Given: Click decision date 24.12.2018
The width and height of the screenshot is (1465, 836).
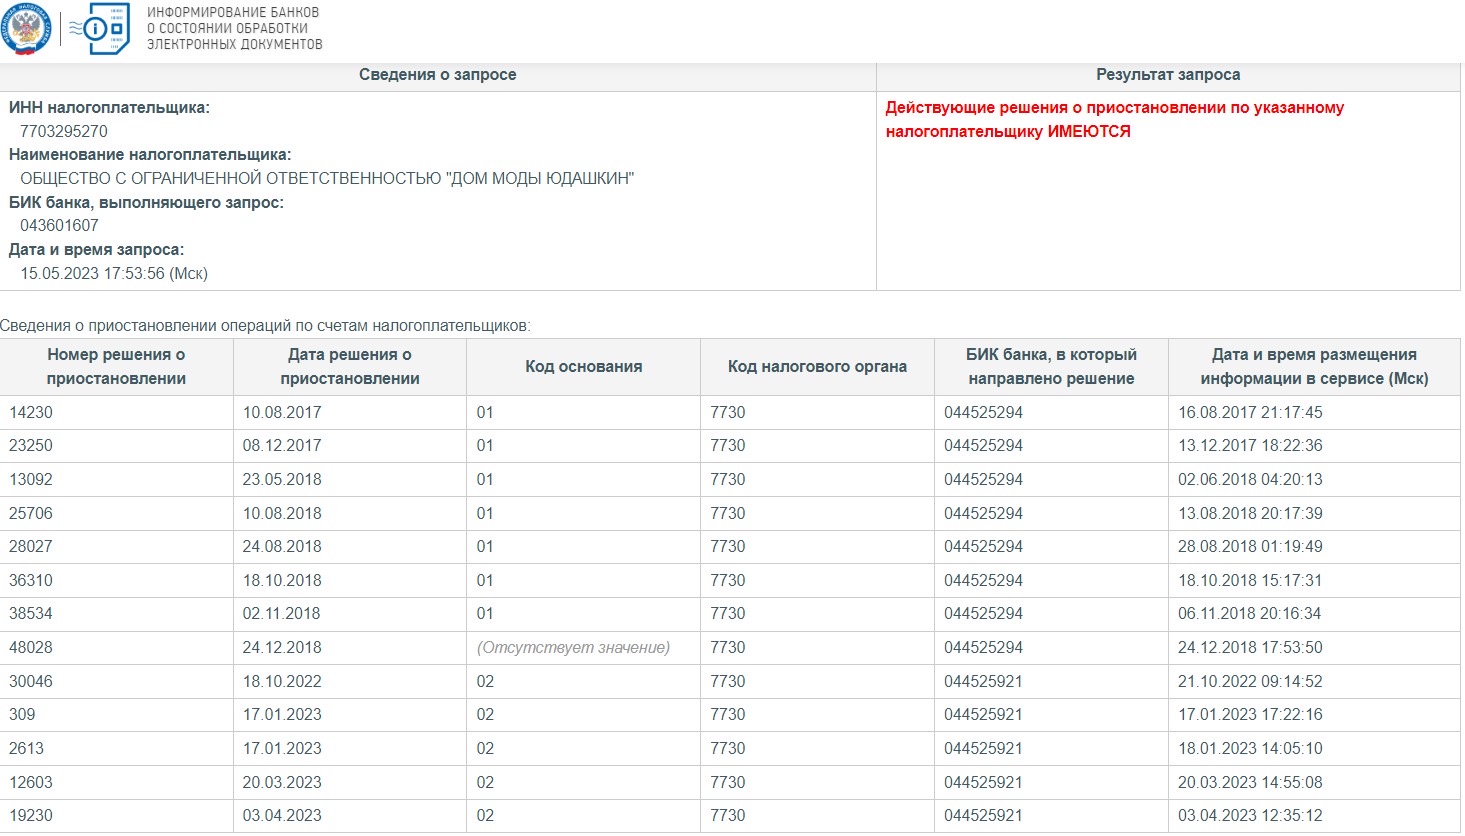Looking at the screenshot, I should pyautogui.click(x=282, y=648).
